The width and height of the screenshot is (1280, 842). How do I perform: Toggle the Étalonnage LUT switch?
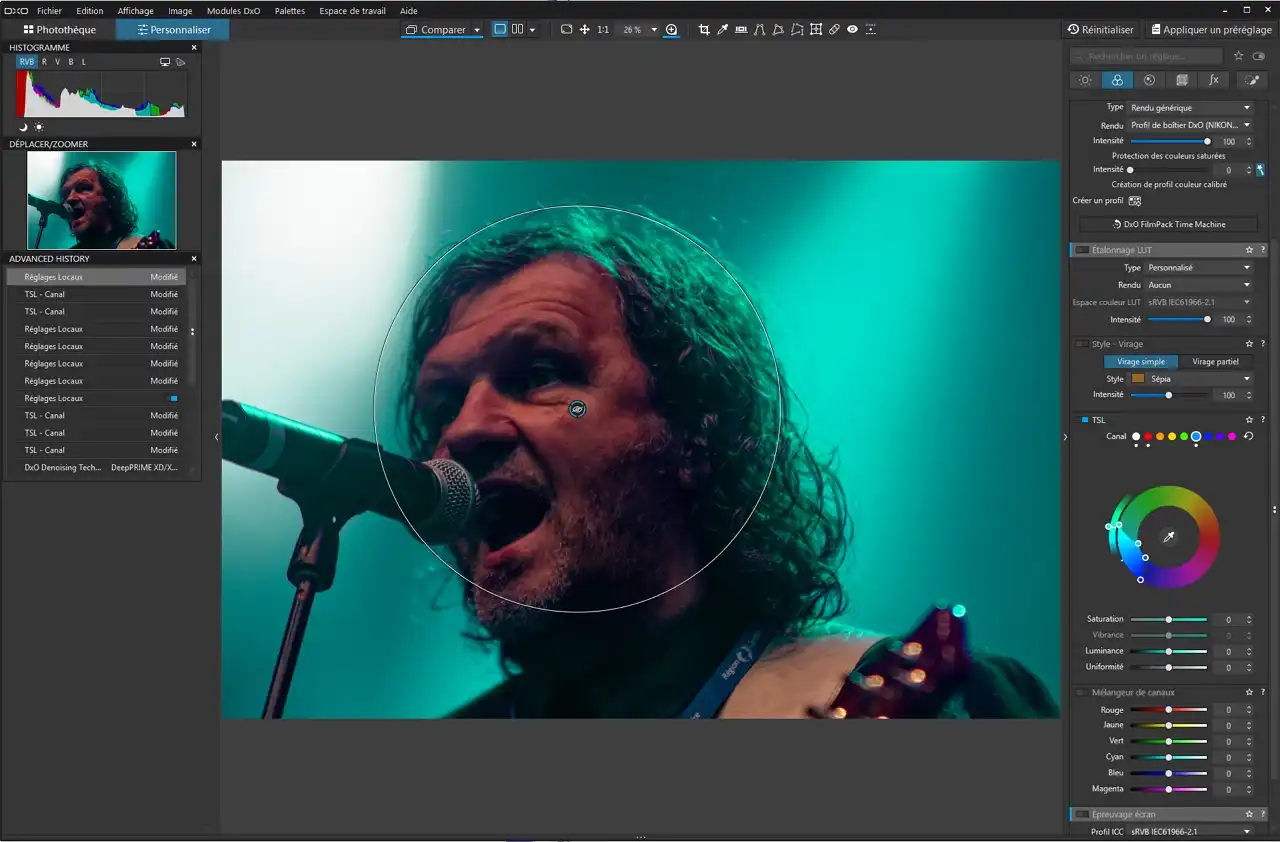(x=1082, y=250)
